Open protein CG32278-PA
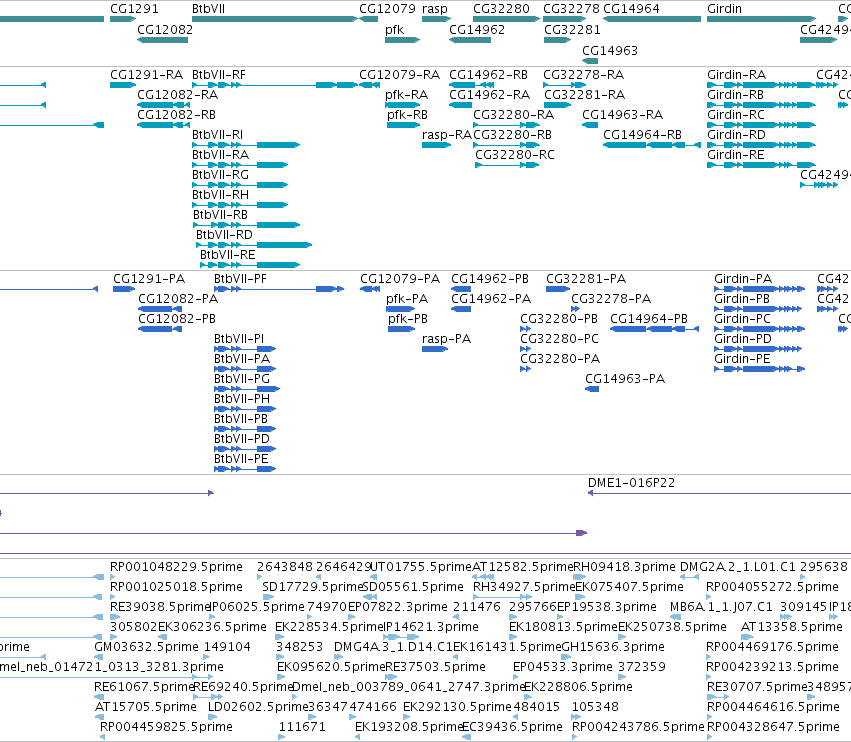The width and height of the screenshot is (851, 742). pyautogui.click(x=611, y=299)
